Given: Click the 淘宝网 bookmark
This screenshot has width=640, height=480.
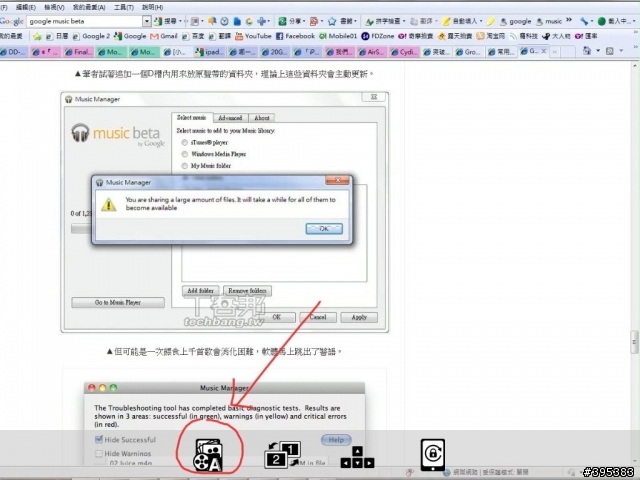Looking at the screenshot, I should tap(491, 36).
